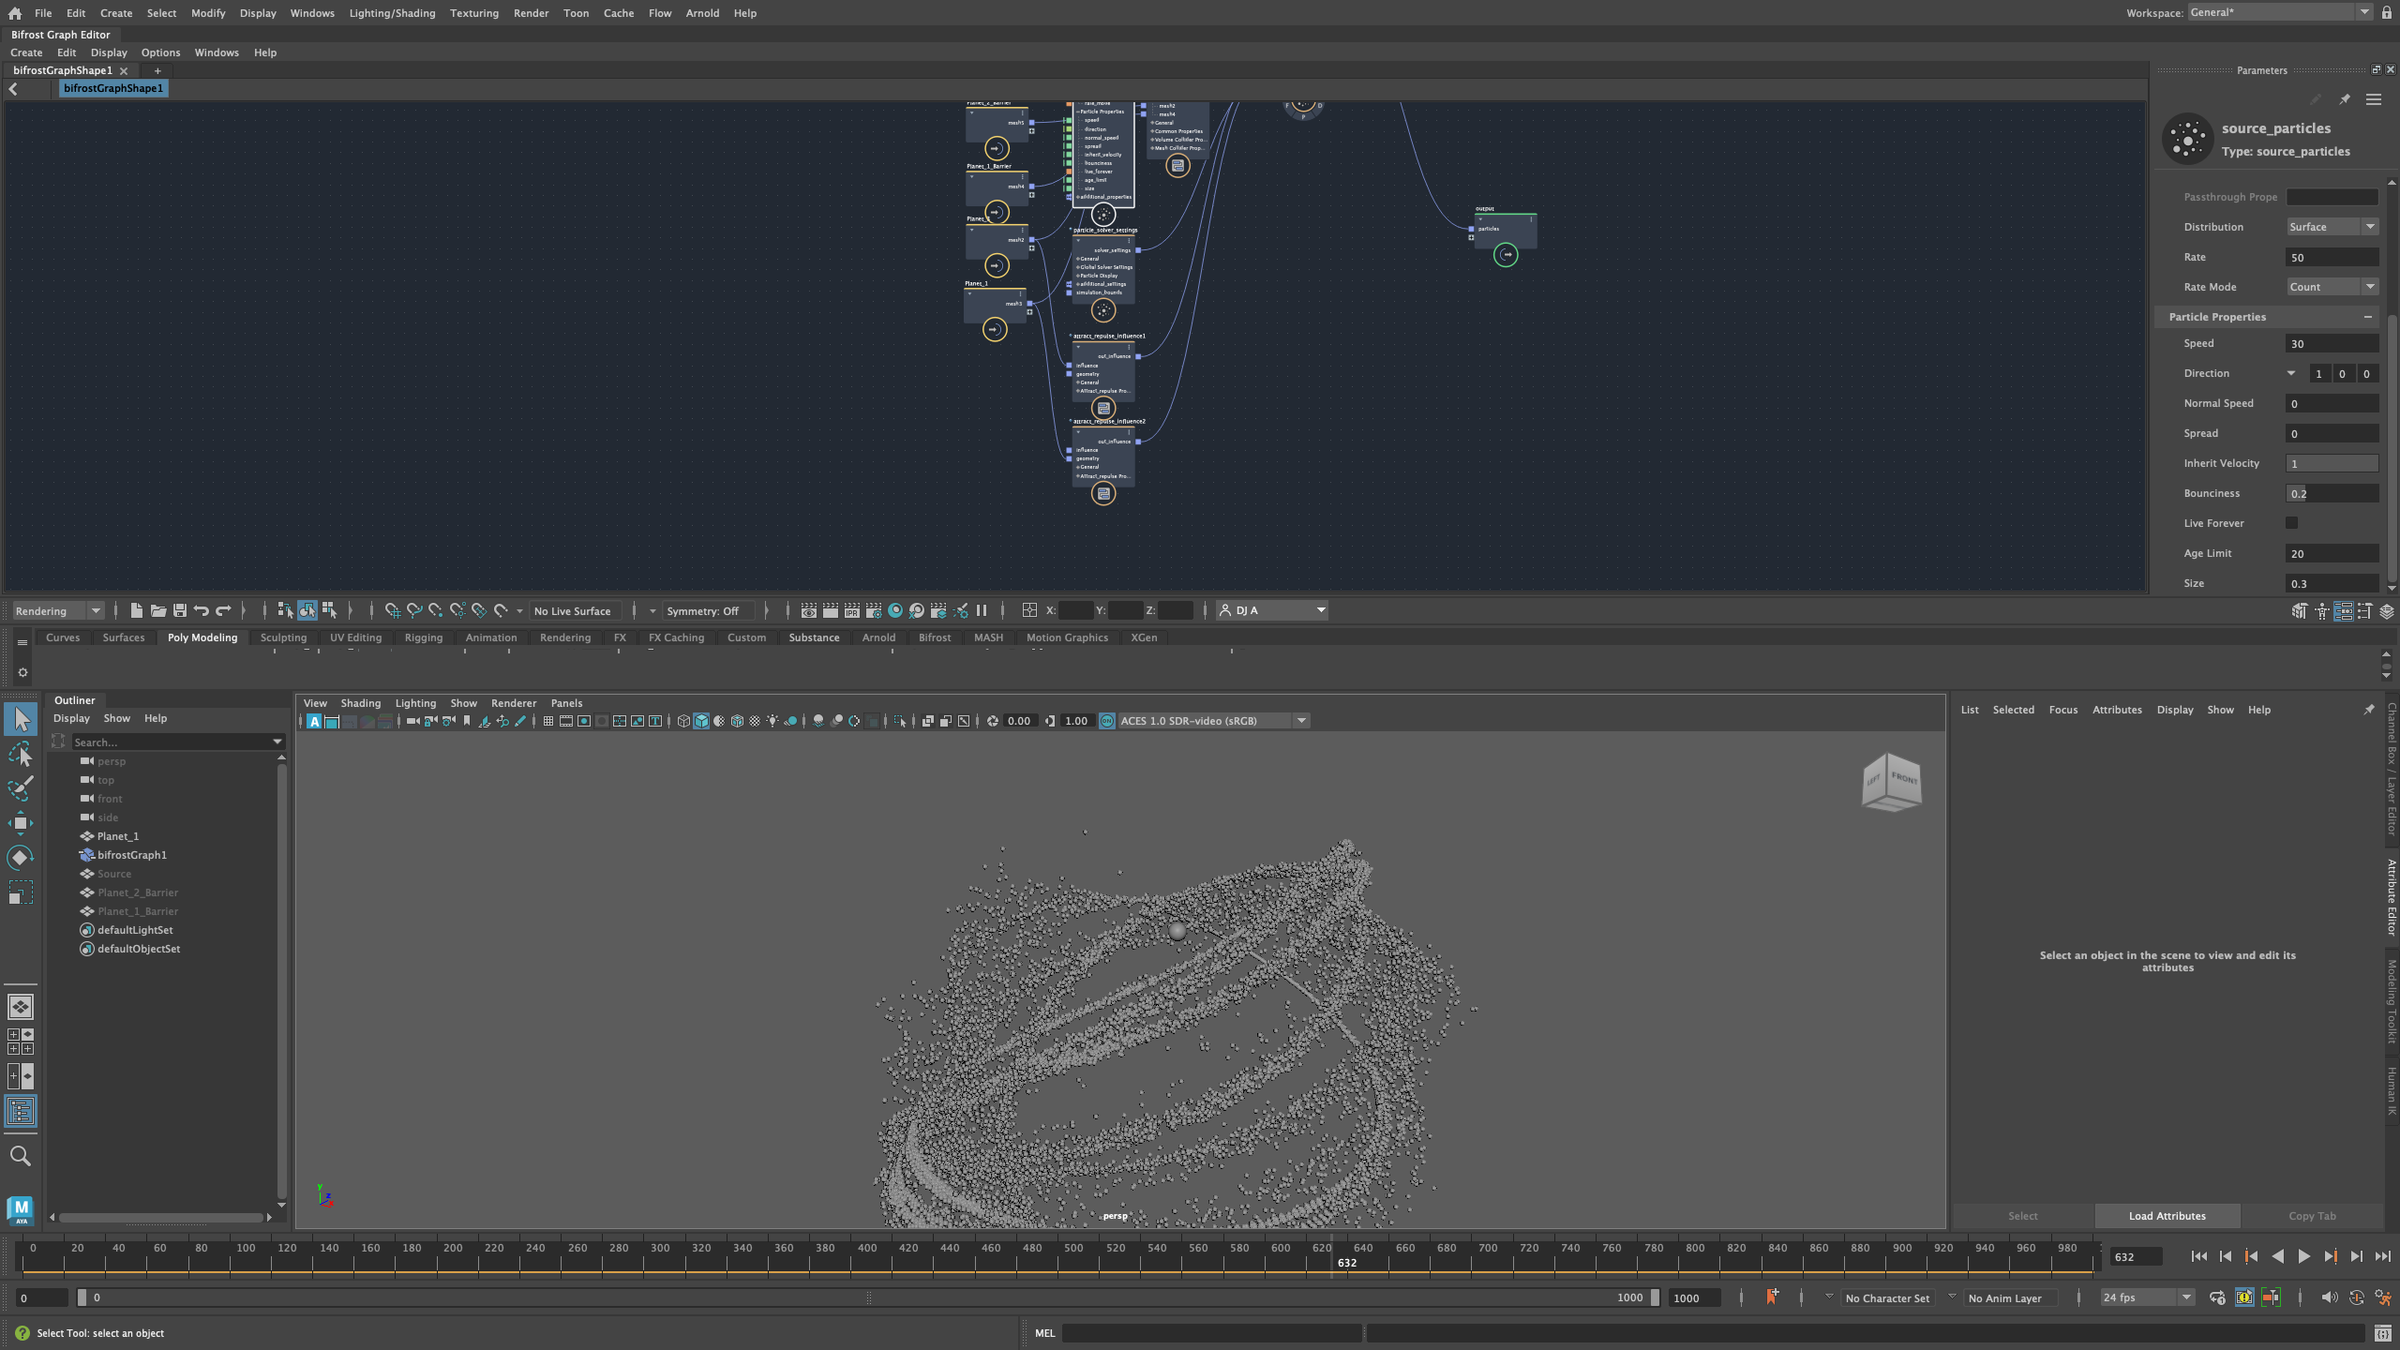Switch to the Bifrost shelf tab
The image size is (2400, 1350).
(934, 637)
